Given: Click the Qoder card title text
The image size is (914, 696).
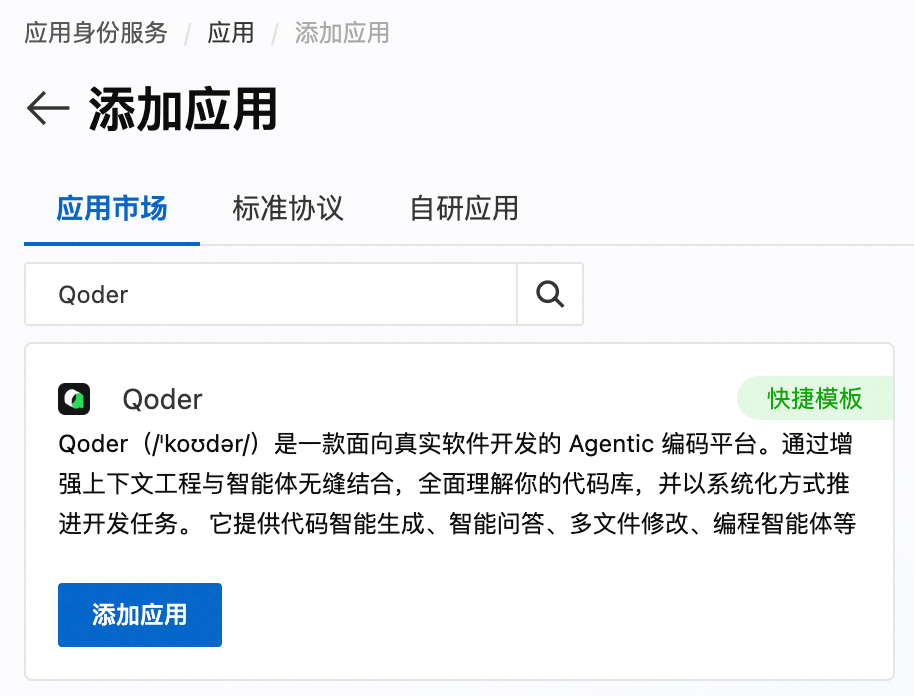Looking at the screenshot, I should point(163,400).
